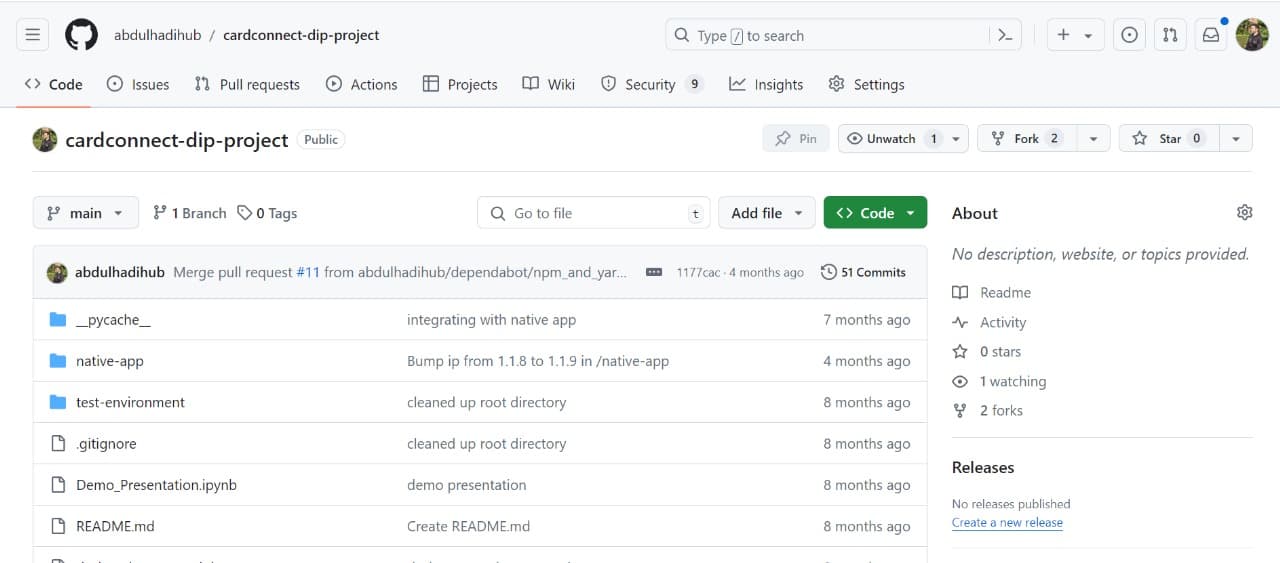1280x563 pixels.
Task: Click the GitHub logo icon
Action: (82, 35)
